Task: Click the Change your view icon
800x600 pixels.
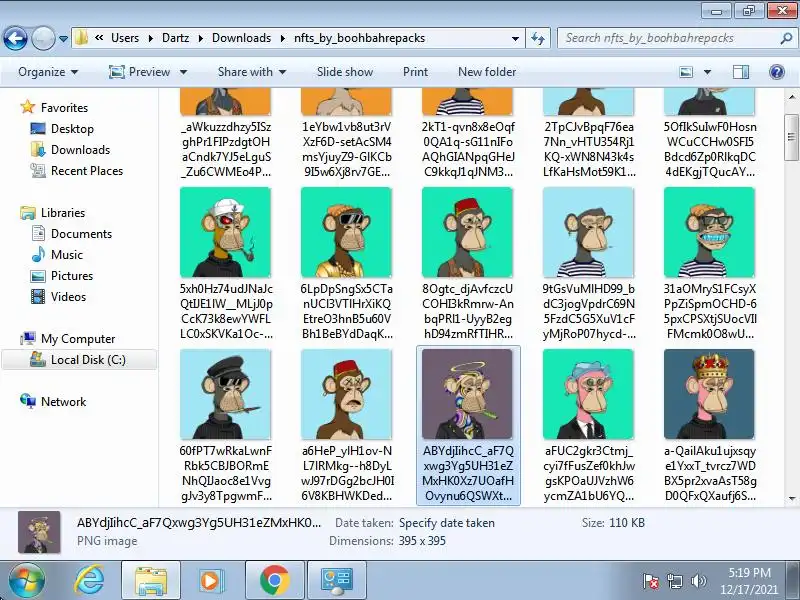Action: coord(686,72)
